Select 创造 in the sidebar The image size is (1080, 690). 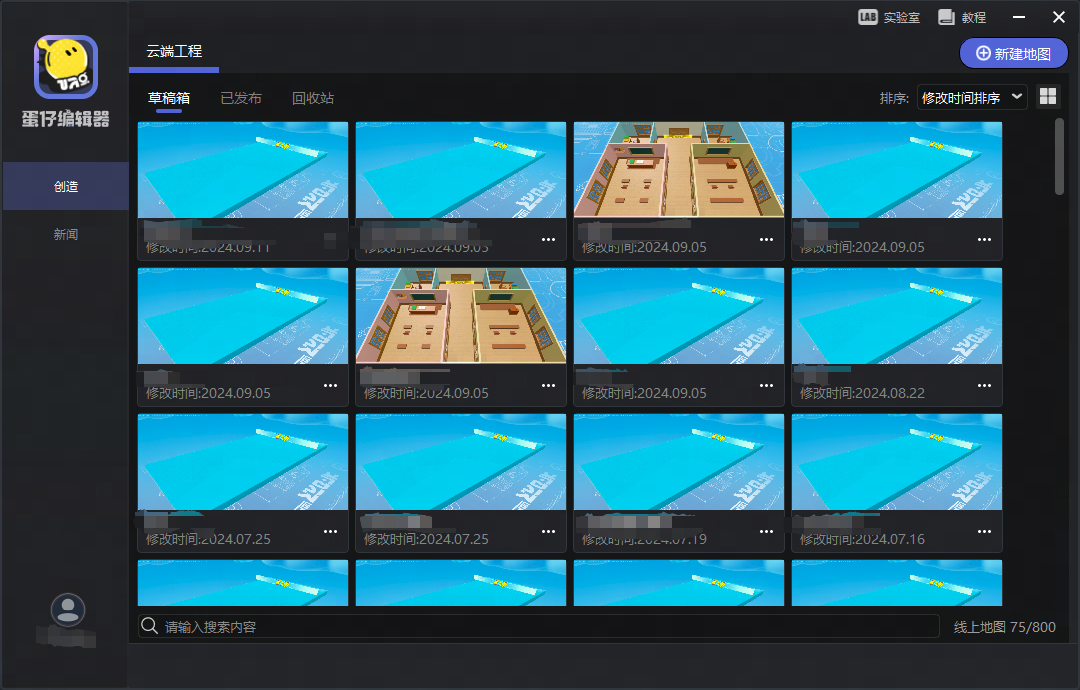(66, 186)
